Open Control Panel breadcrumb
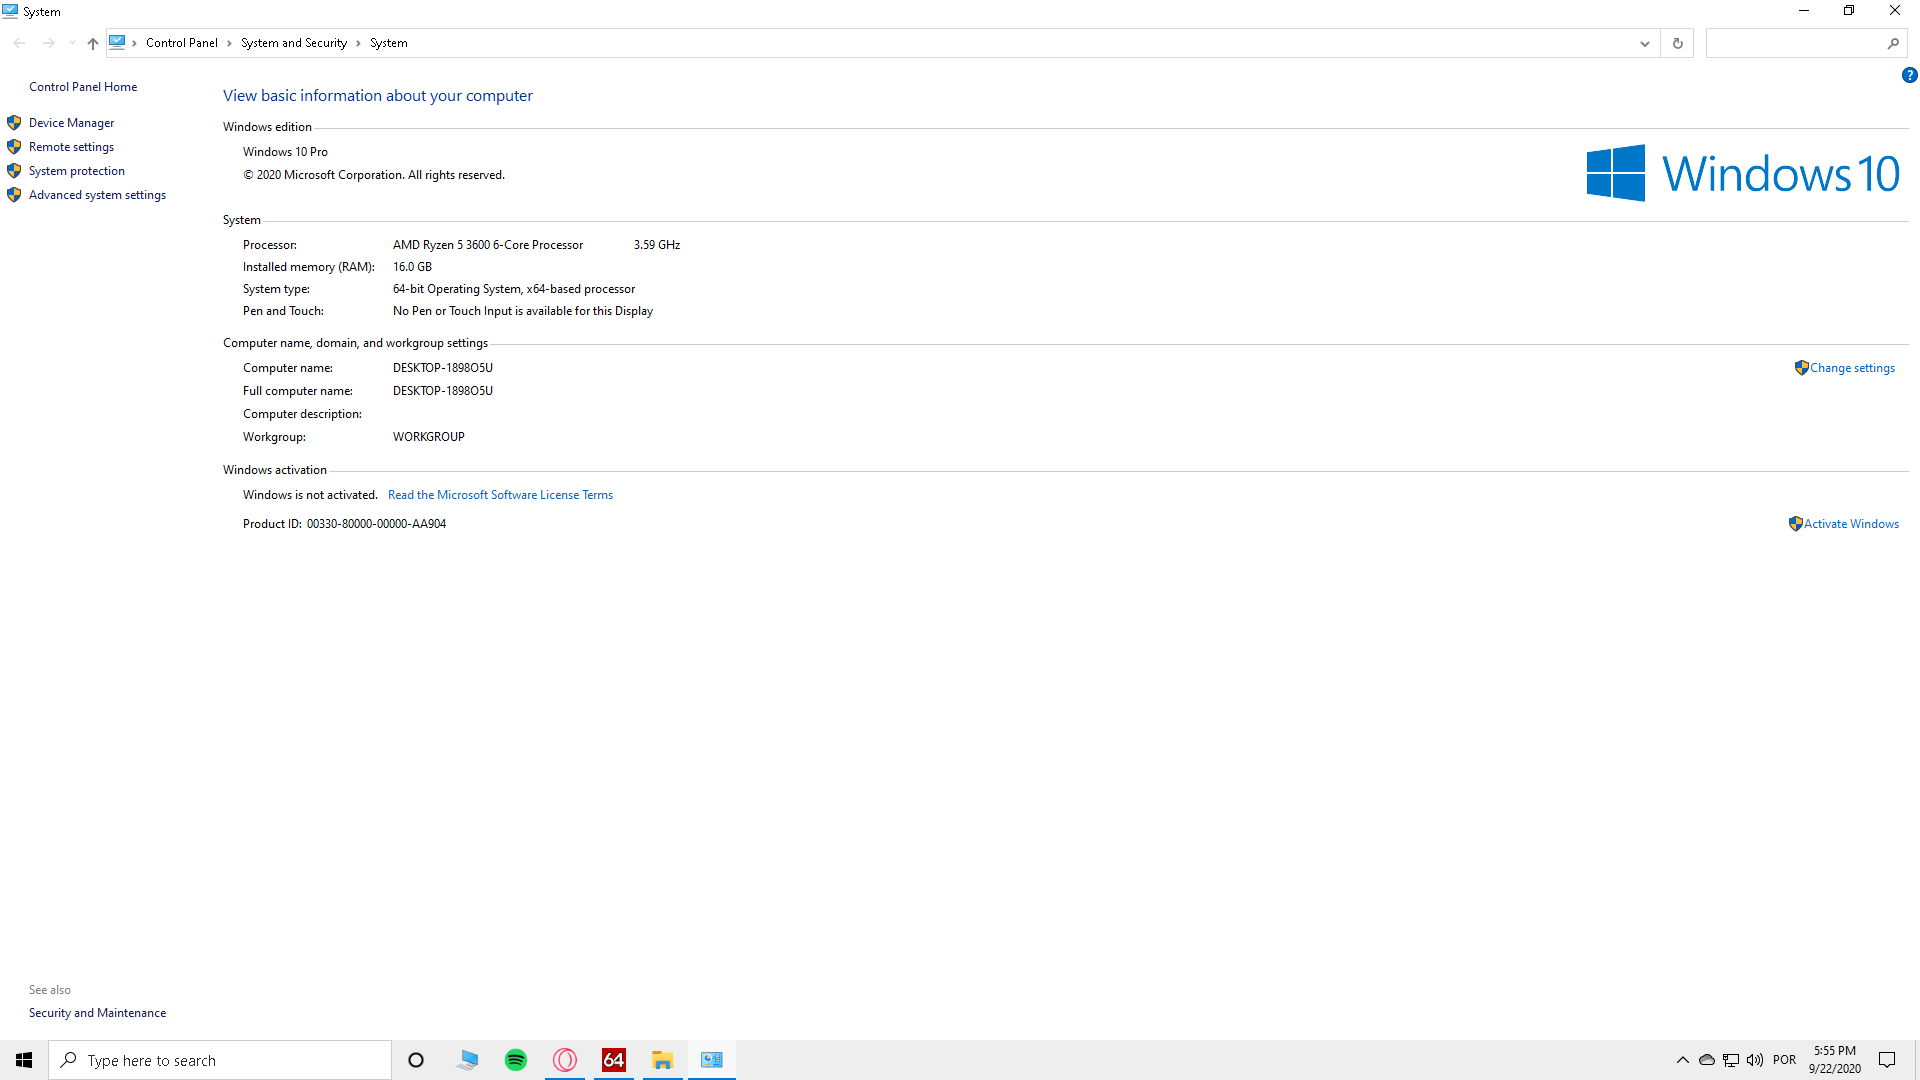This screenshot has width=1920, height=1080. 181,43
